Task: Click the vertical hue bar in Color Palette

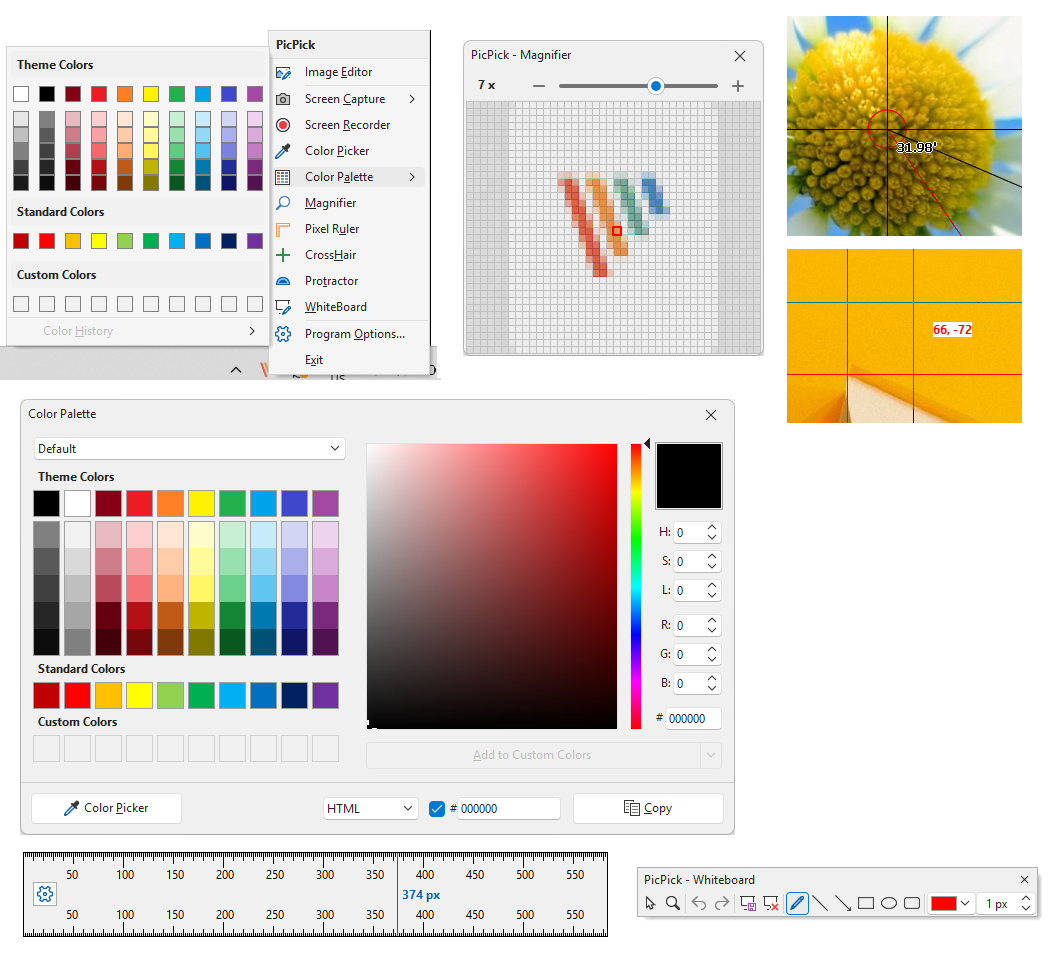Action: tap(636, 586)
